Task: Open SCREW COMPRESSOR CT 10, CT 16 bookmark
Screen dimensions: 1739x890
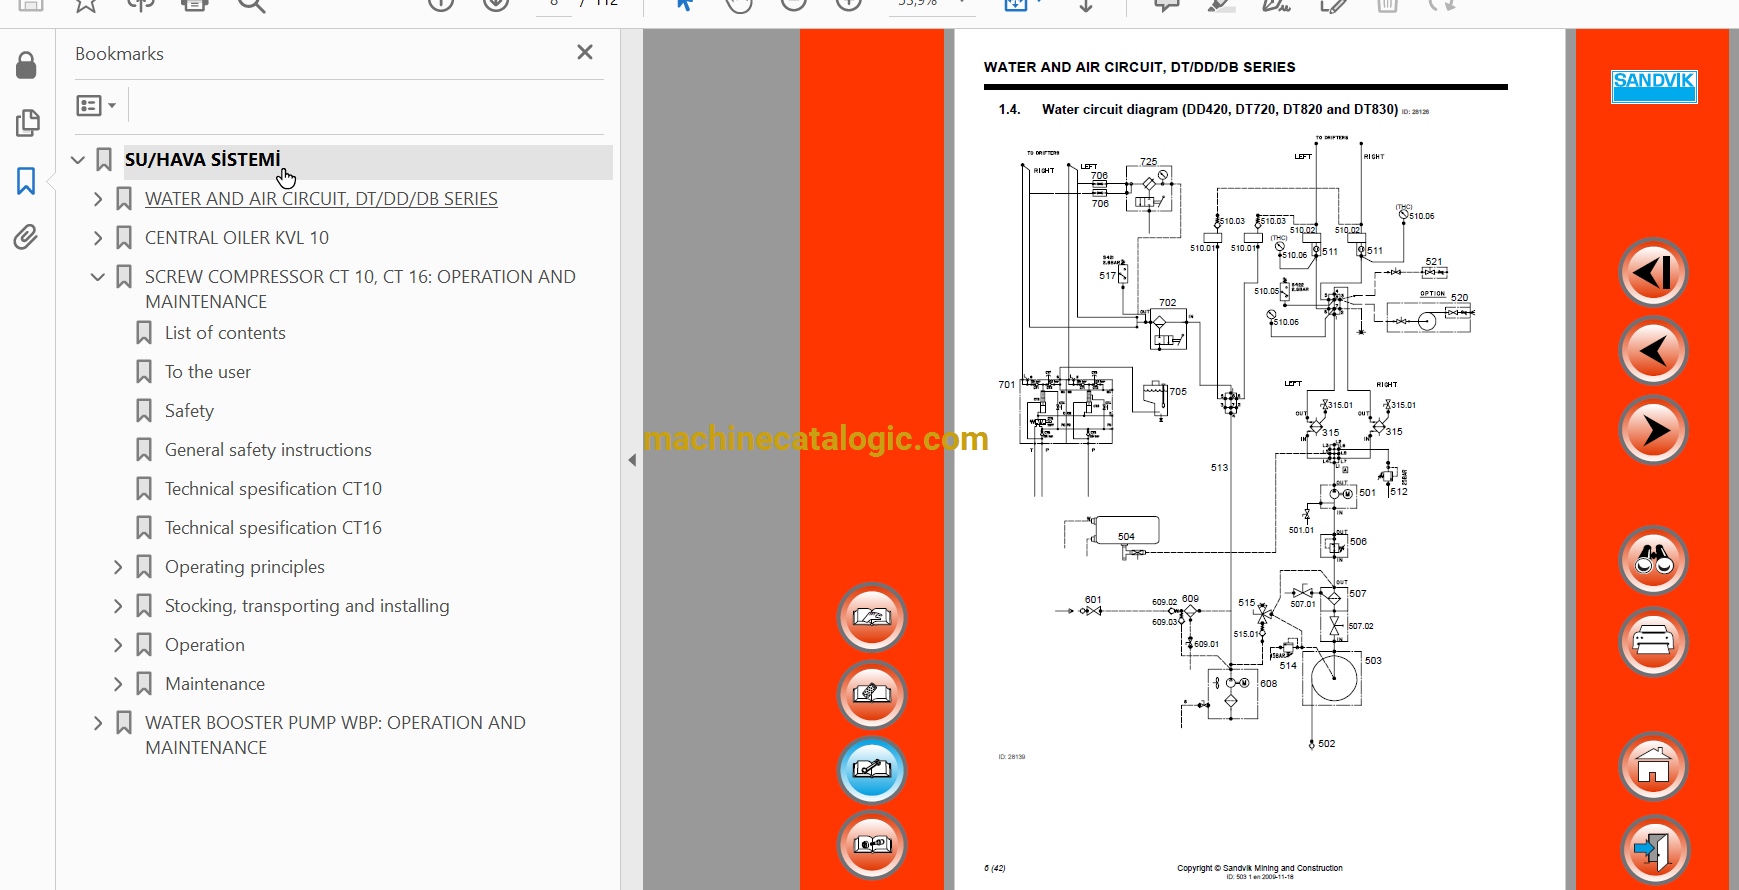Action: point(360,289)
